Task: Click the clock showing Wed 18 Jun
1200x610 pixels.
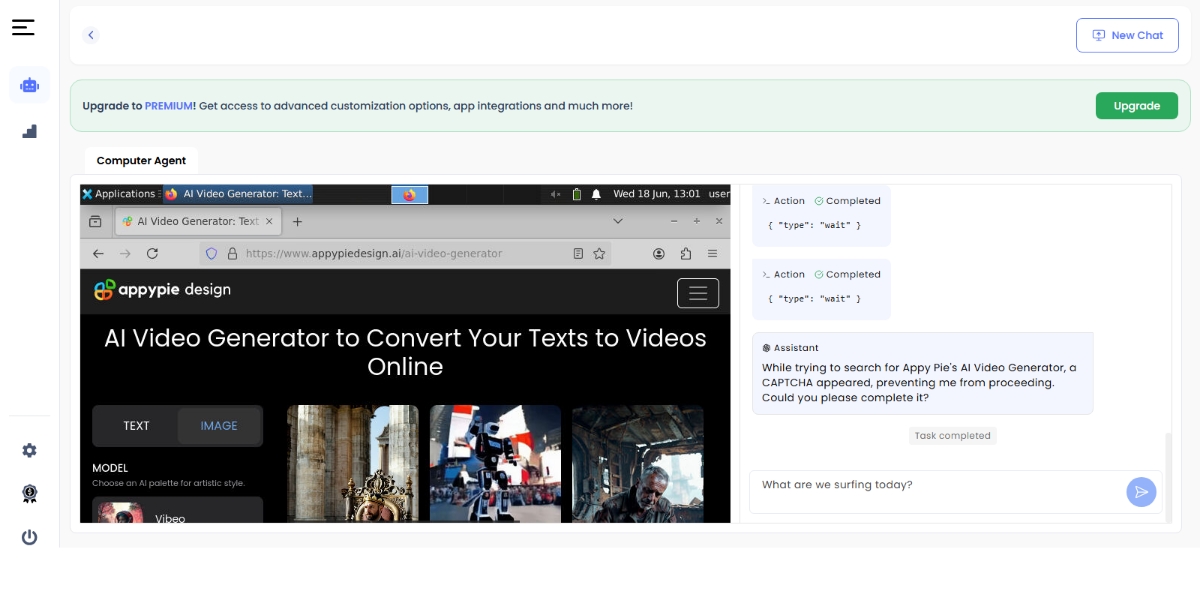Action: click(x=656, y=194)
